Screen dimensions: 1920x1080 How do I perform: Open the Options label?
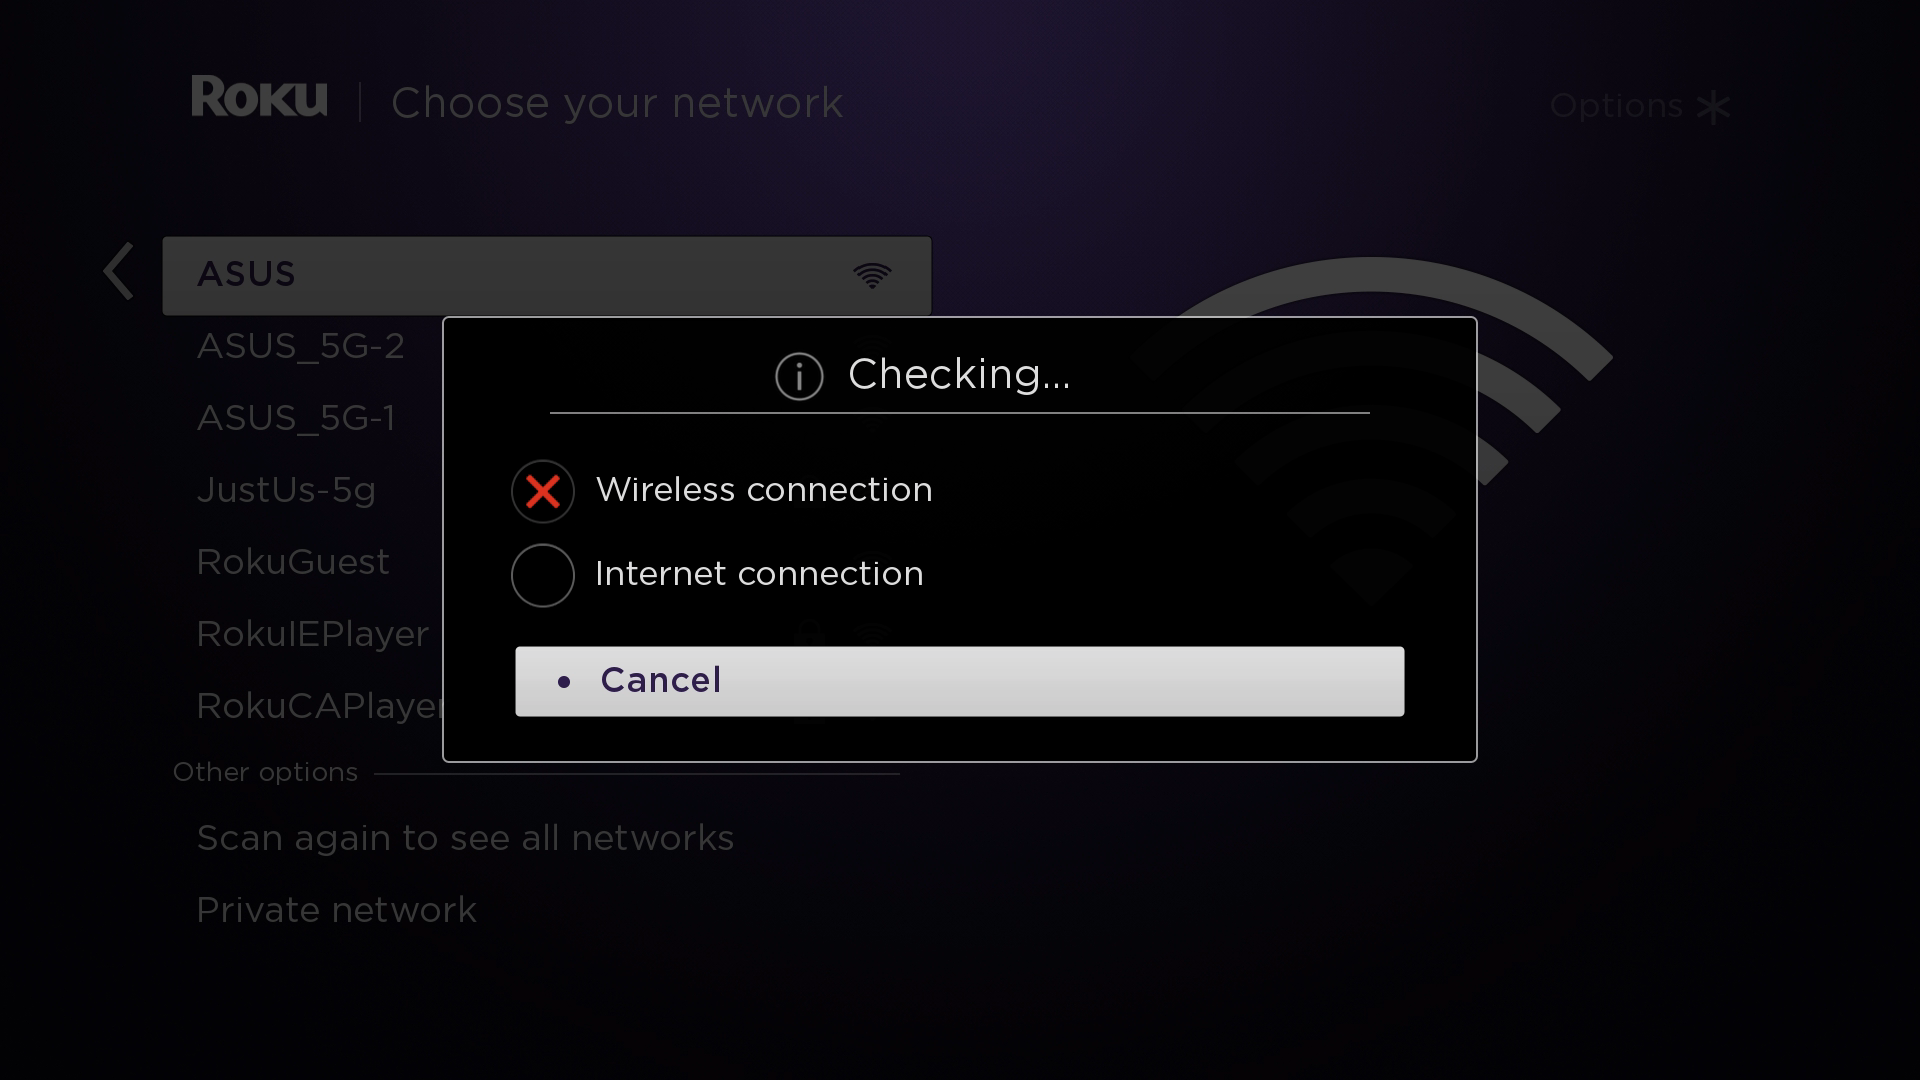[1616, 106]
